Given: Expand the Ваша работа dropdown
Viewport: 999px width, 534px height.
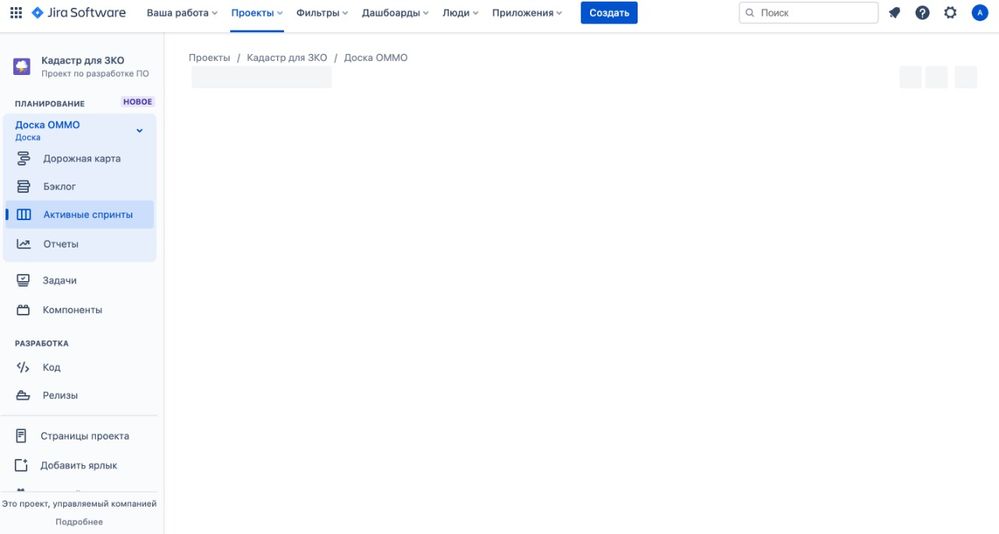Looking at the screenshot, I should click(182, 13).
